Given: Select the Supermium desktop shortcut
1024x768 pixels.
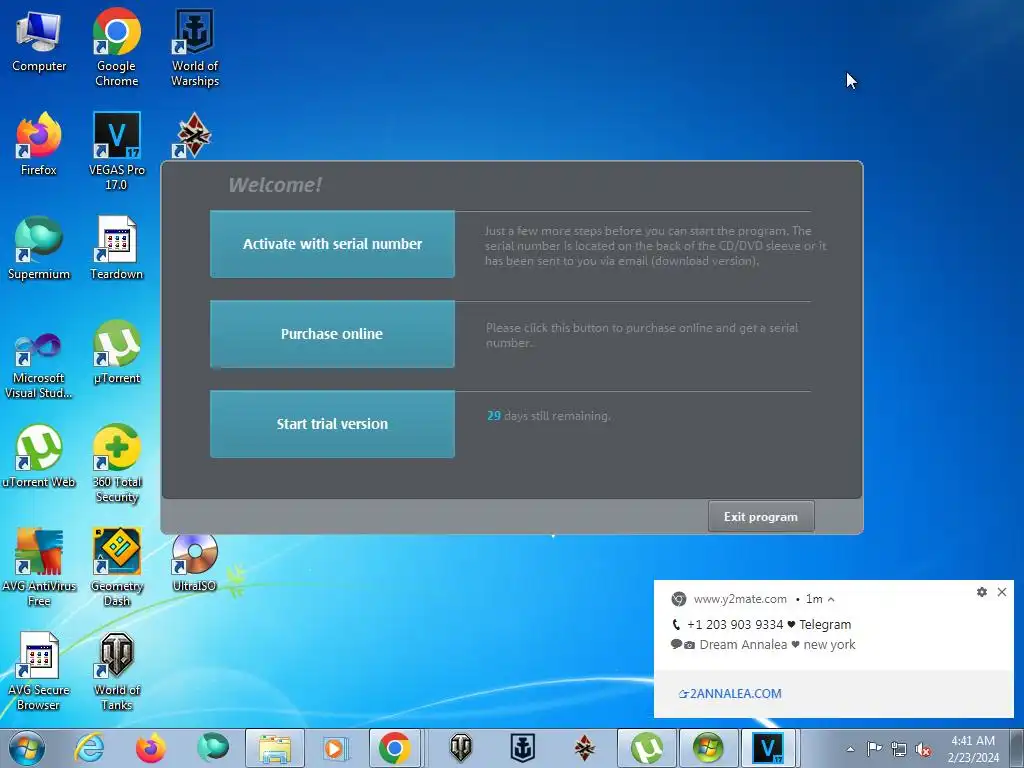Looking at the screenshot, I should coord(39,248).
